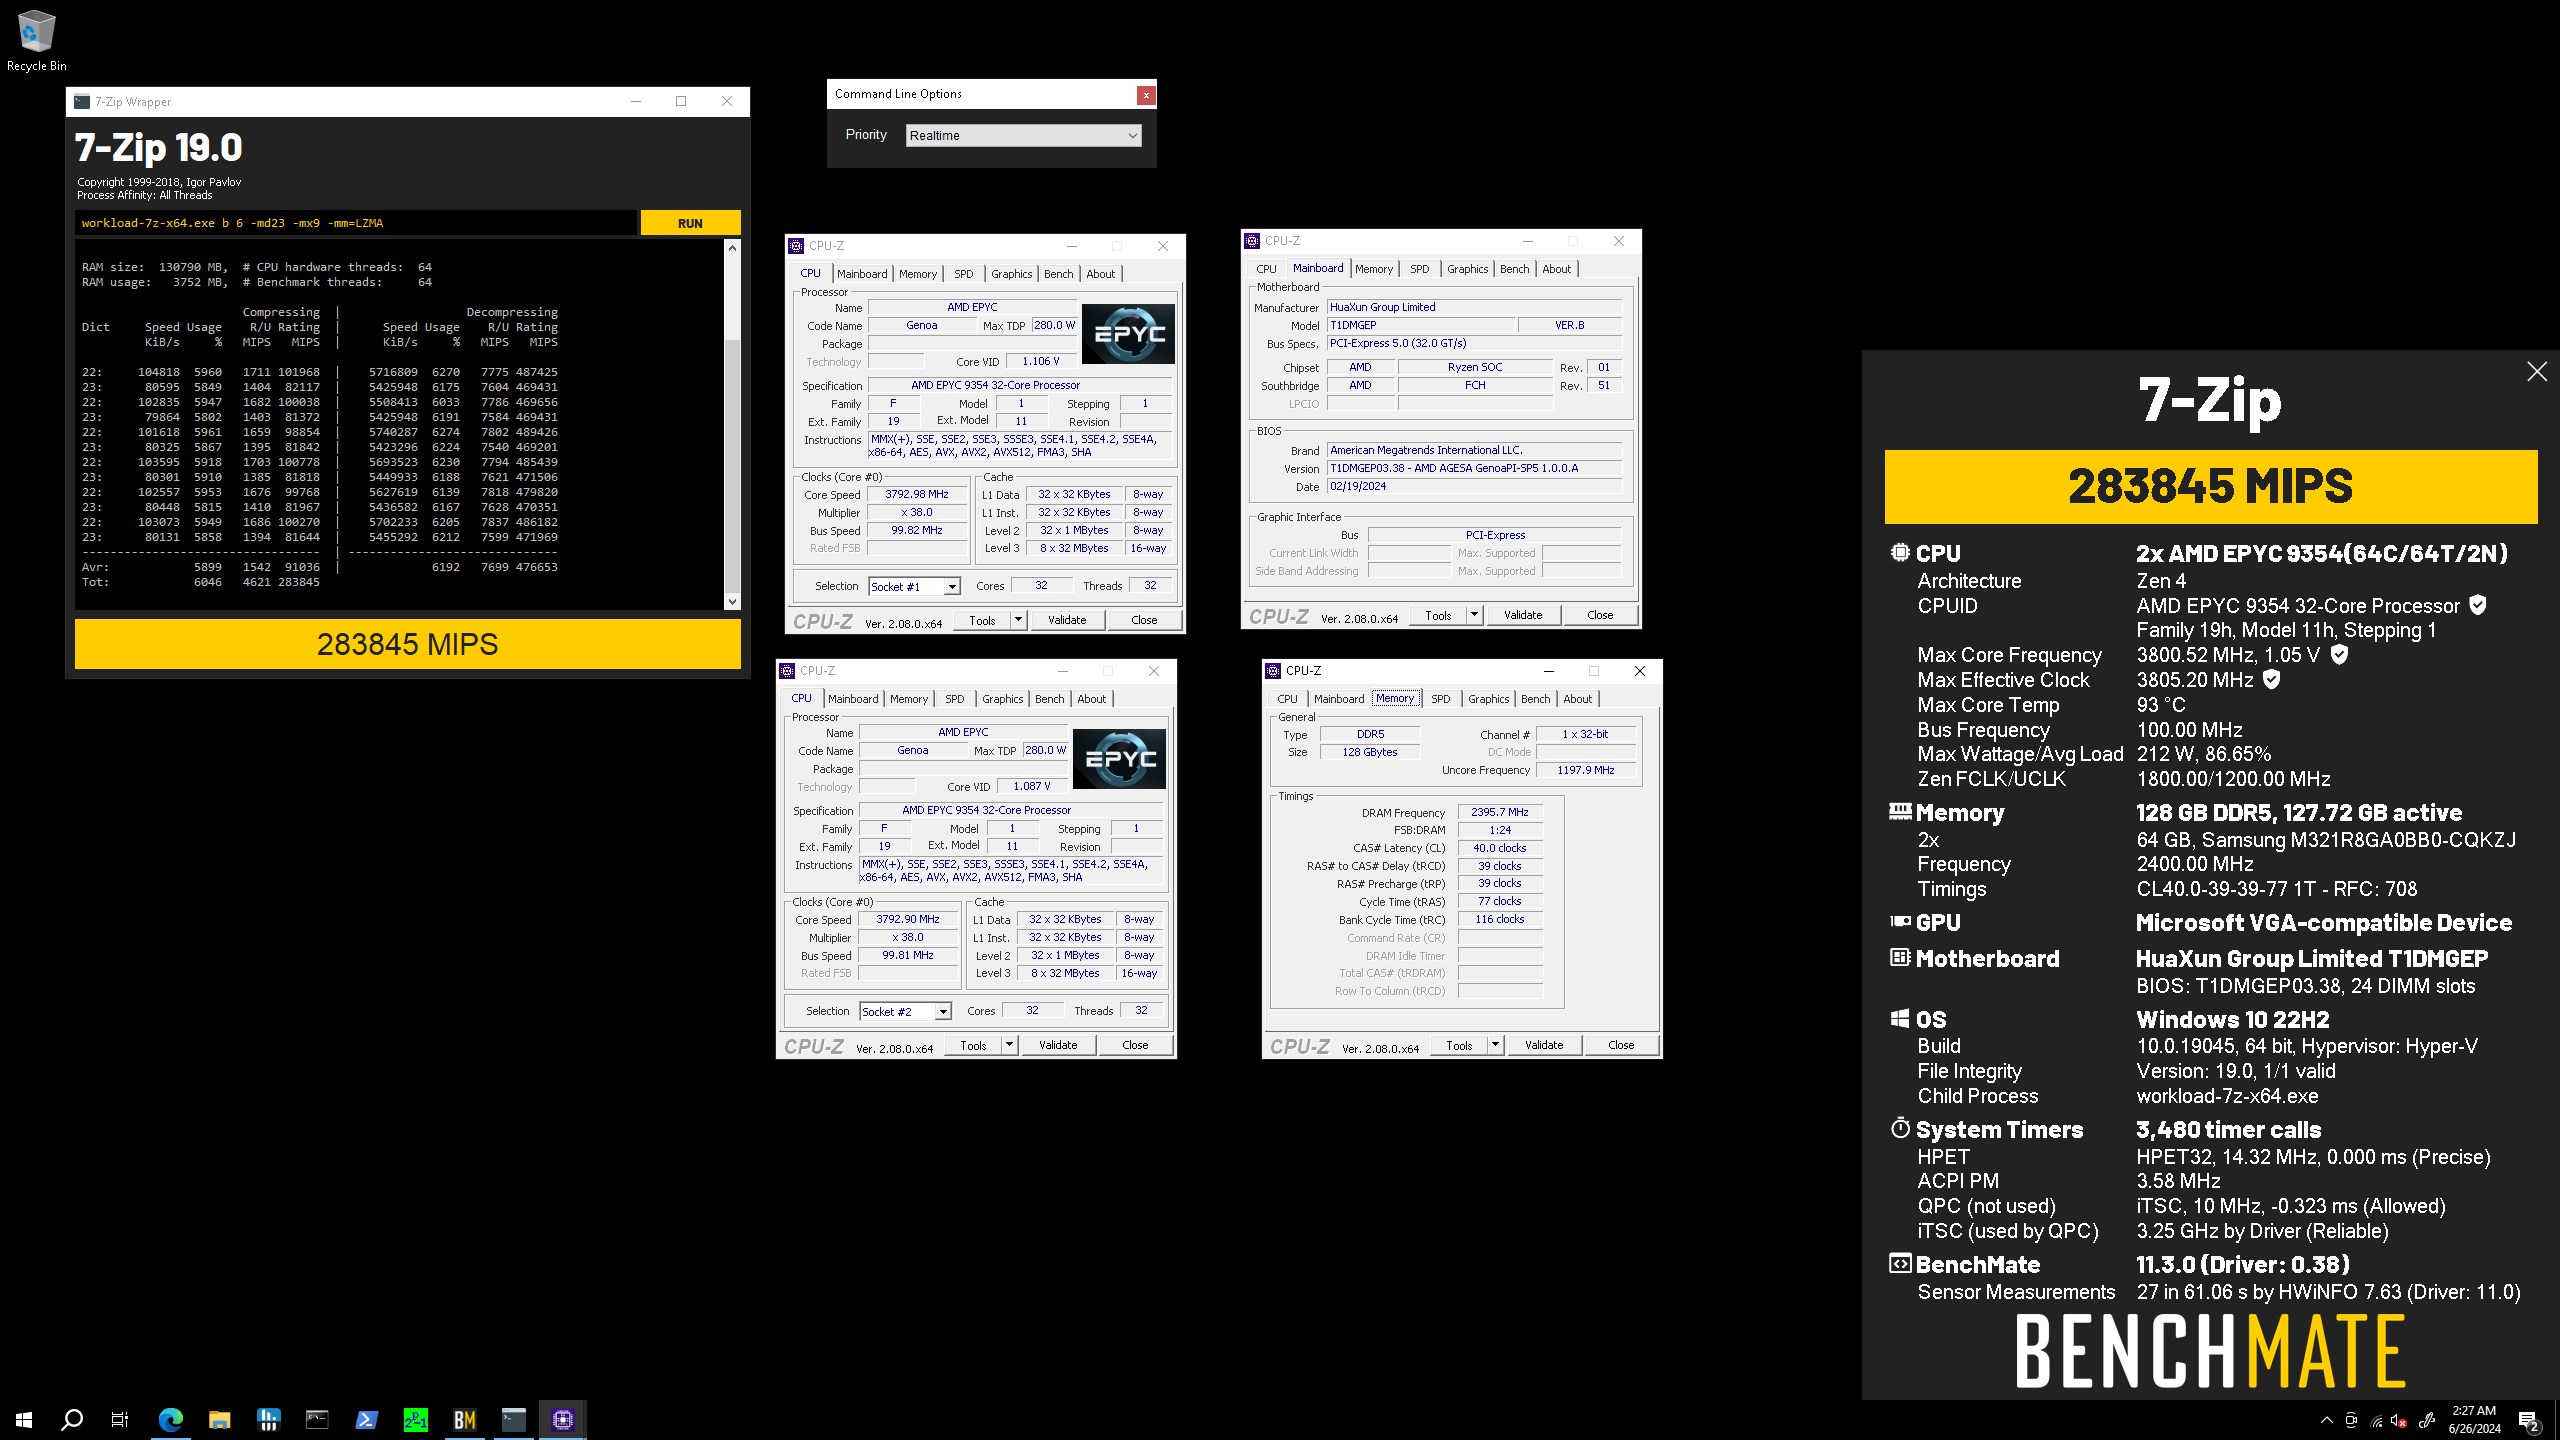Click the 7-Zip output scroll-up arrow
This screenshot has height=1440, width=2560.
(732, 247)
